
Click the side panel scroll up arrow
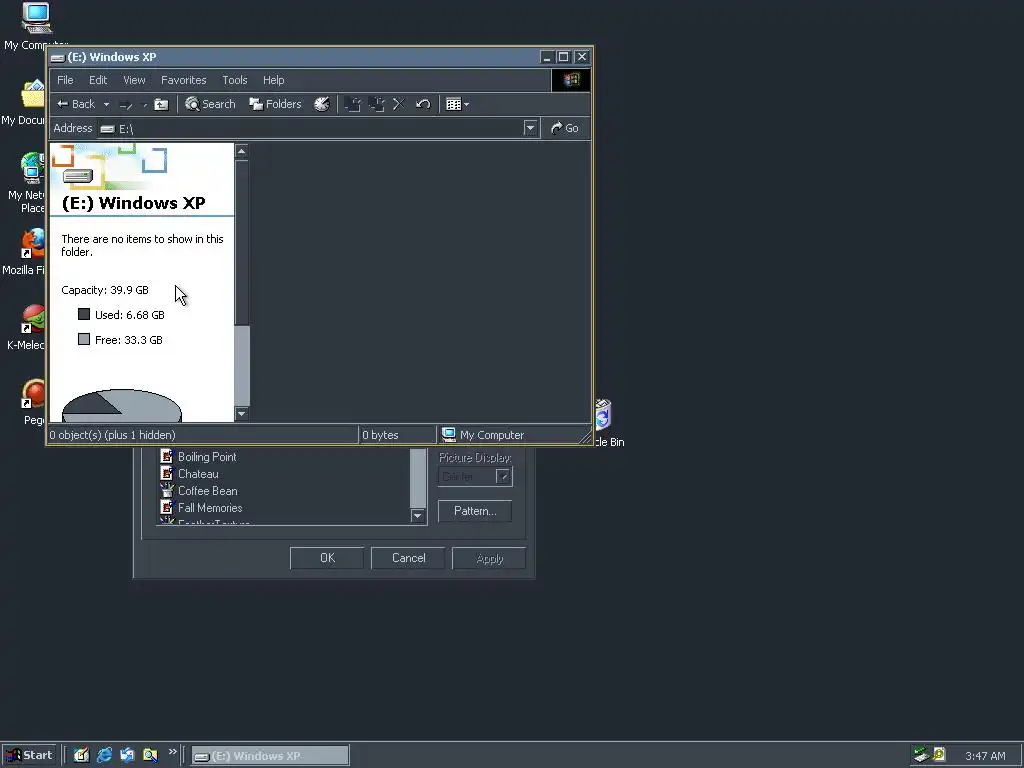click(x=242, y=152)
